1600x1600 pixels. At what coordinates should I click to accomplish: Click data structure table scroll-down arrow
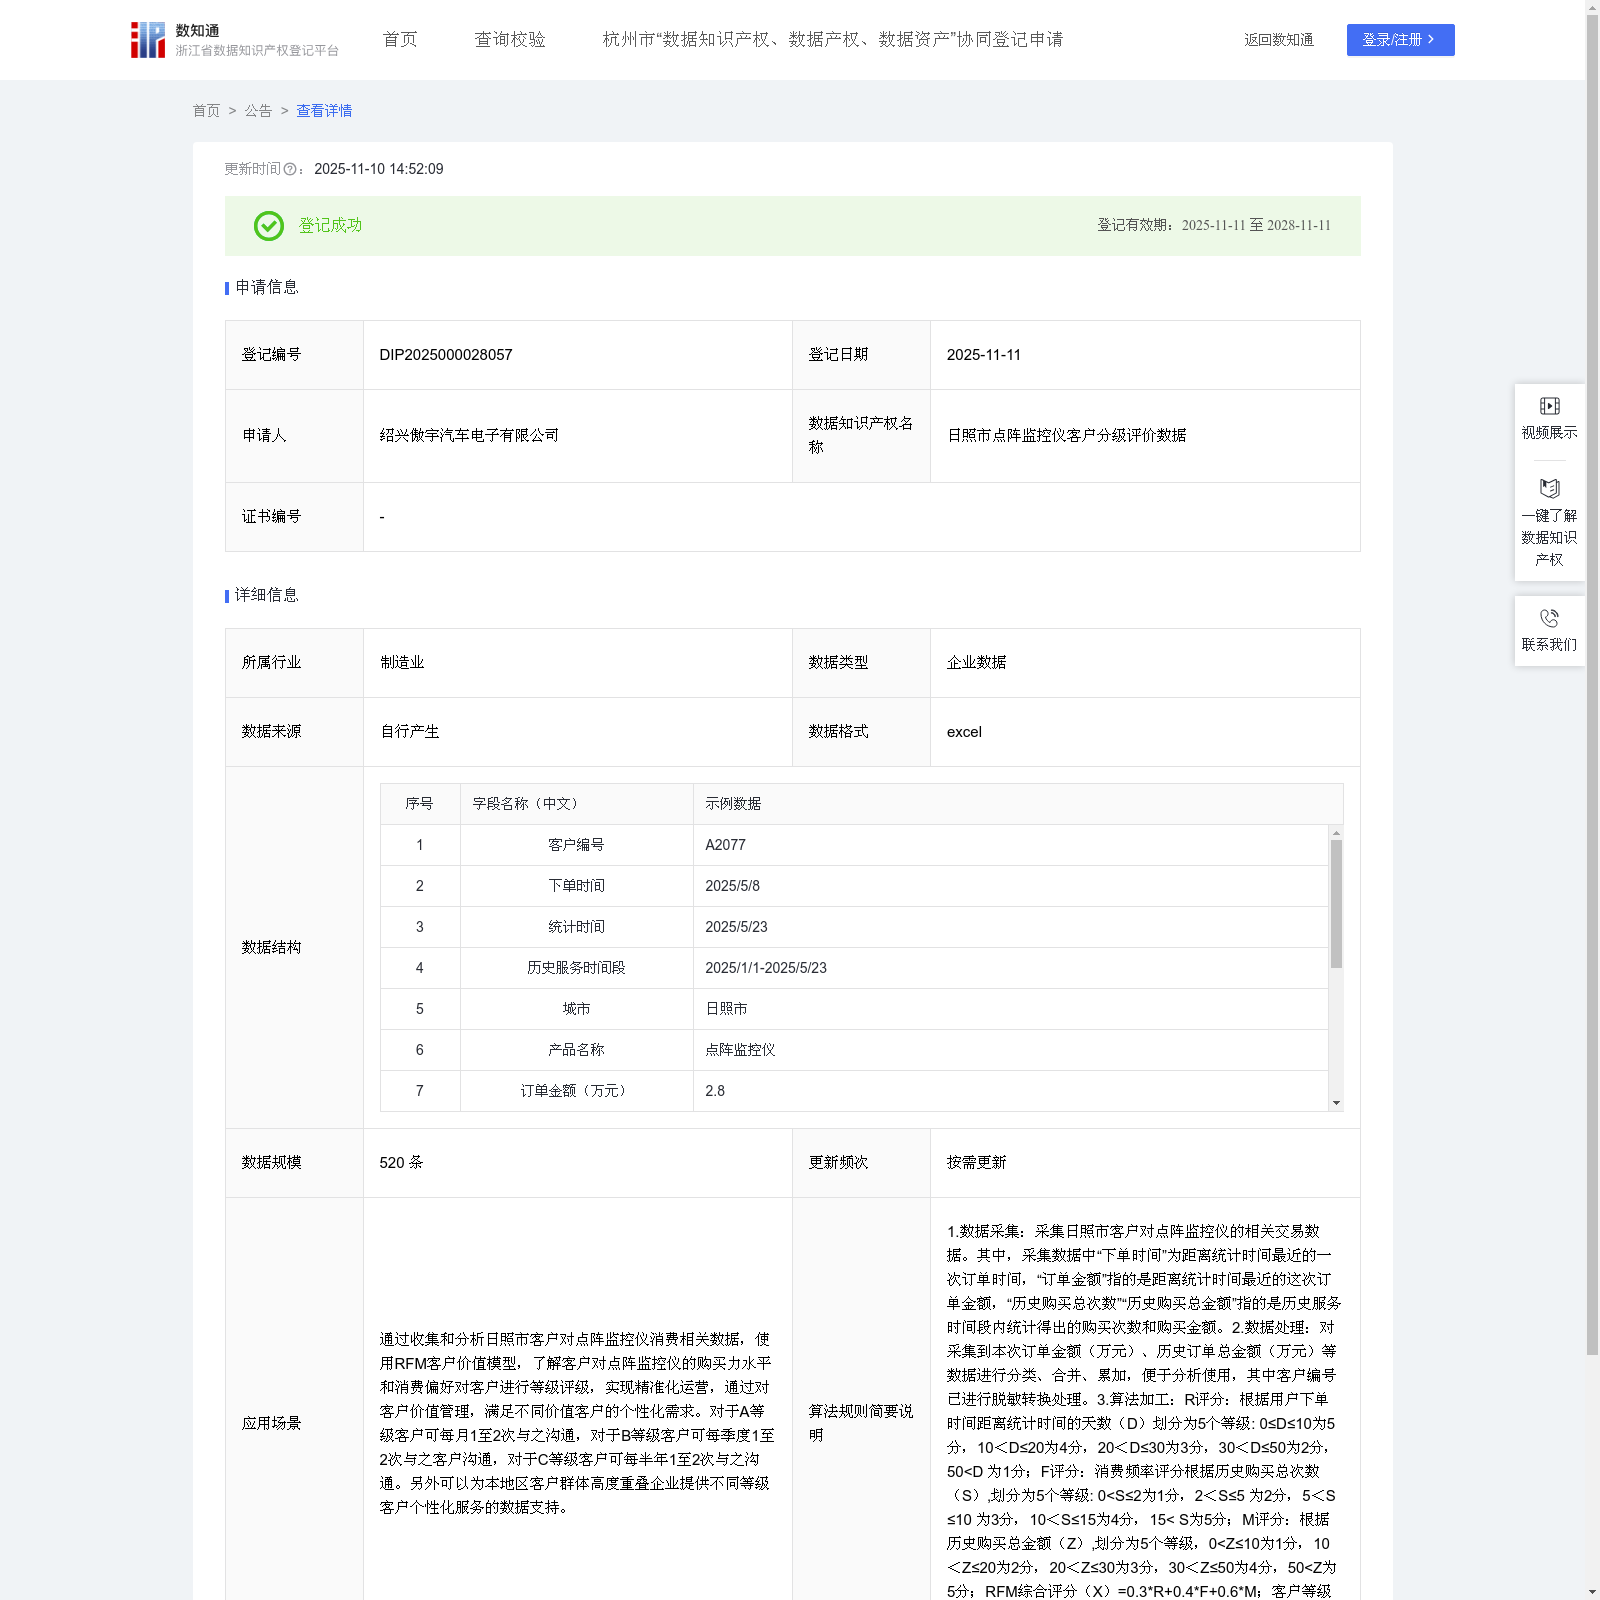click(1336, 1103)
